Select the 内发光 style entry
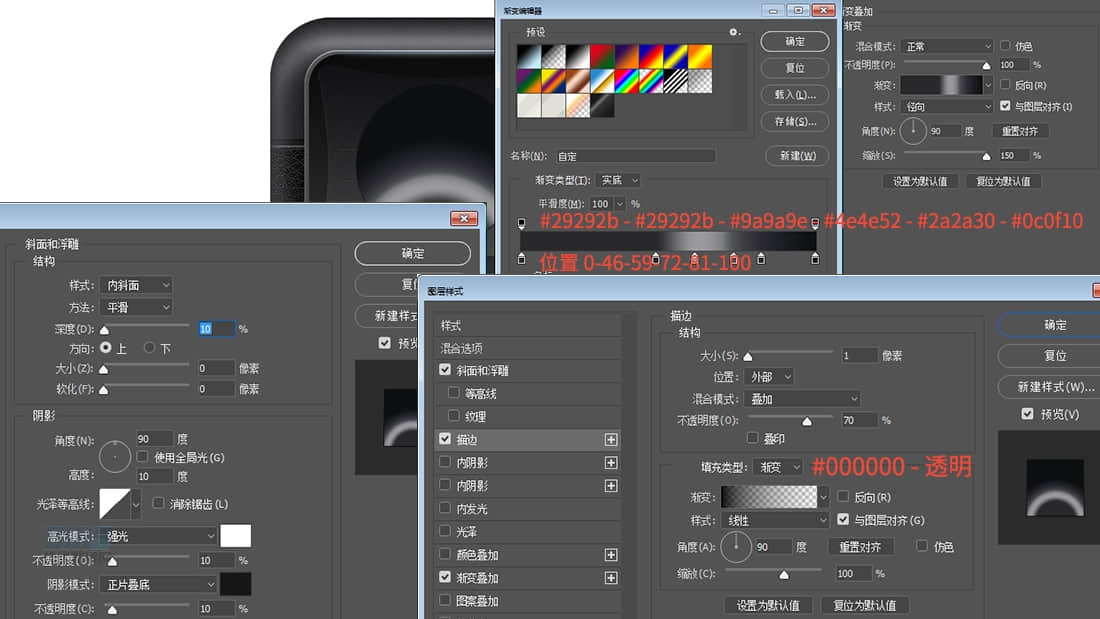Viewport: 1100px width, 619px height. pos(527,509)
